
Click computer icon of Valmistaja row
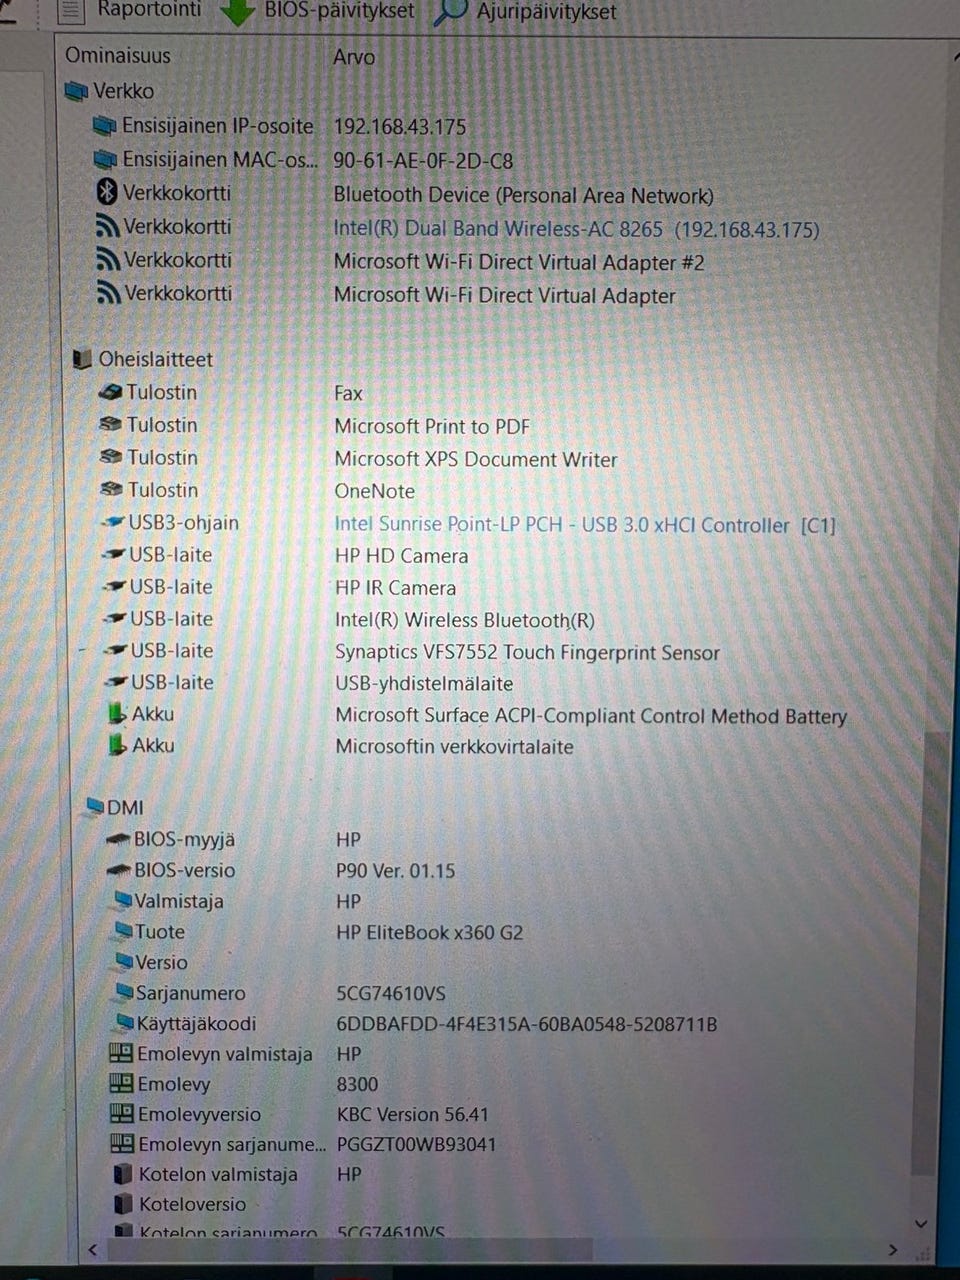click(122, 900)
